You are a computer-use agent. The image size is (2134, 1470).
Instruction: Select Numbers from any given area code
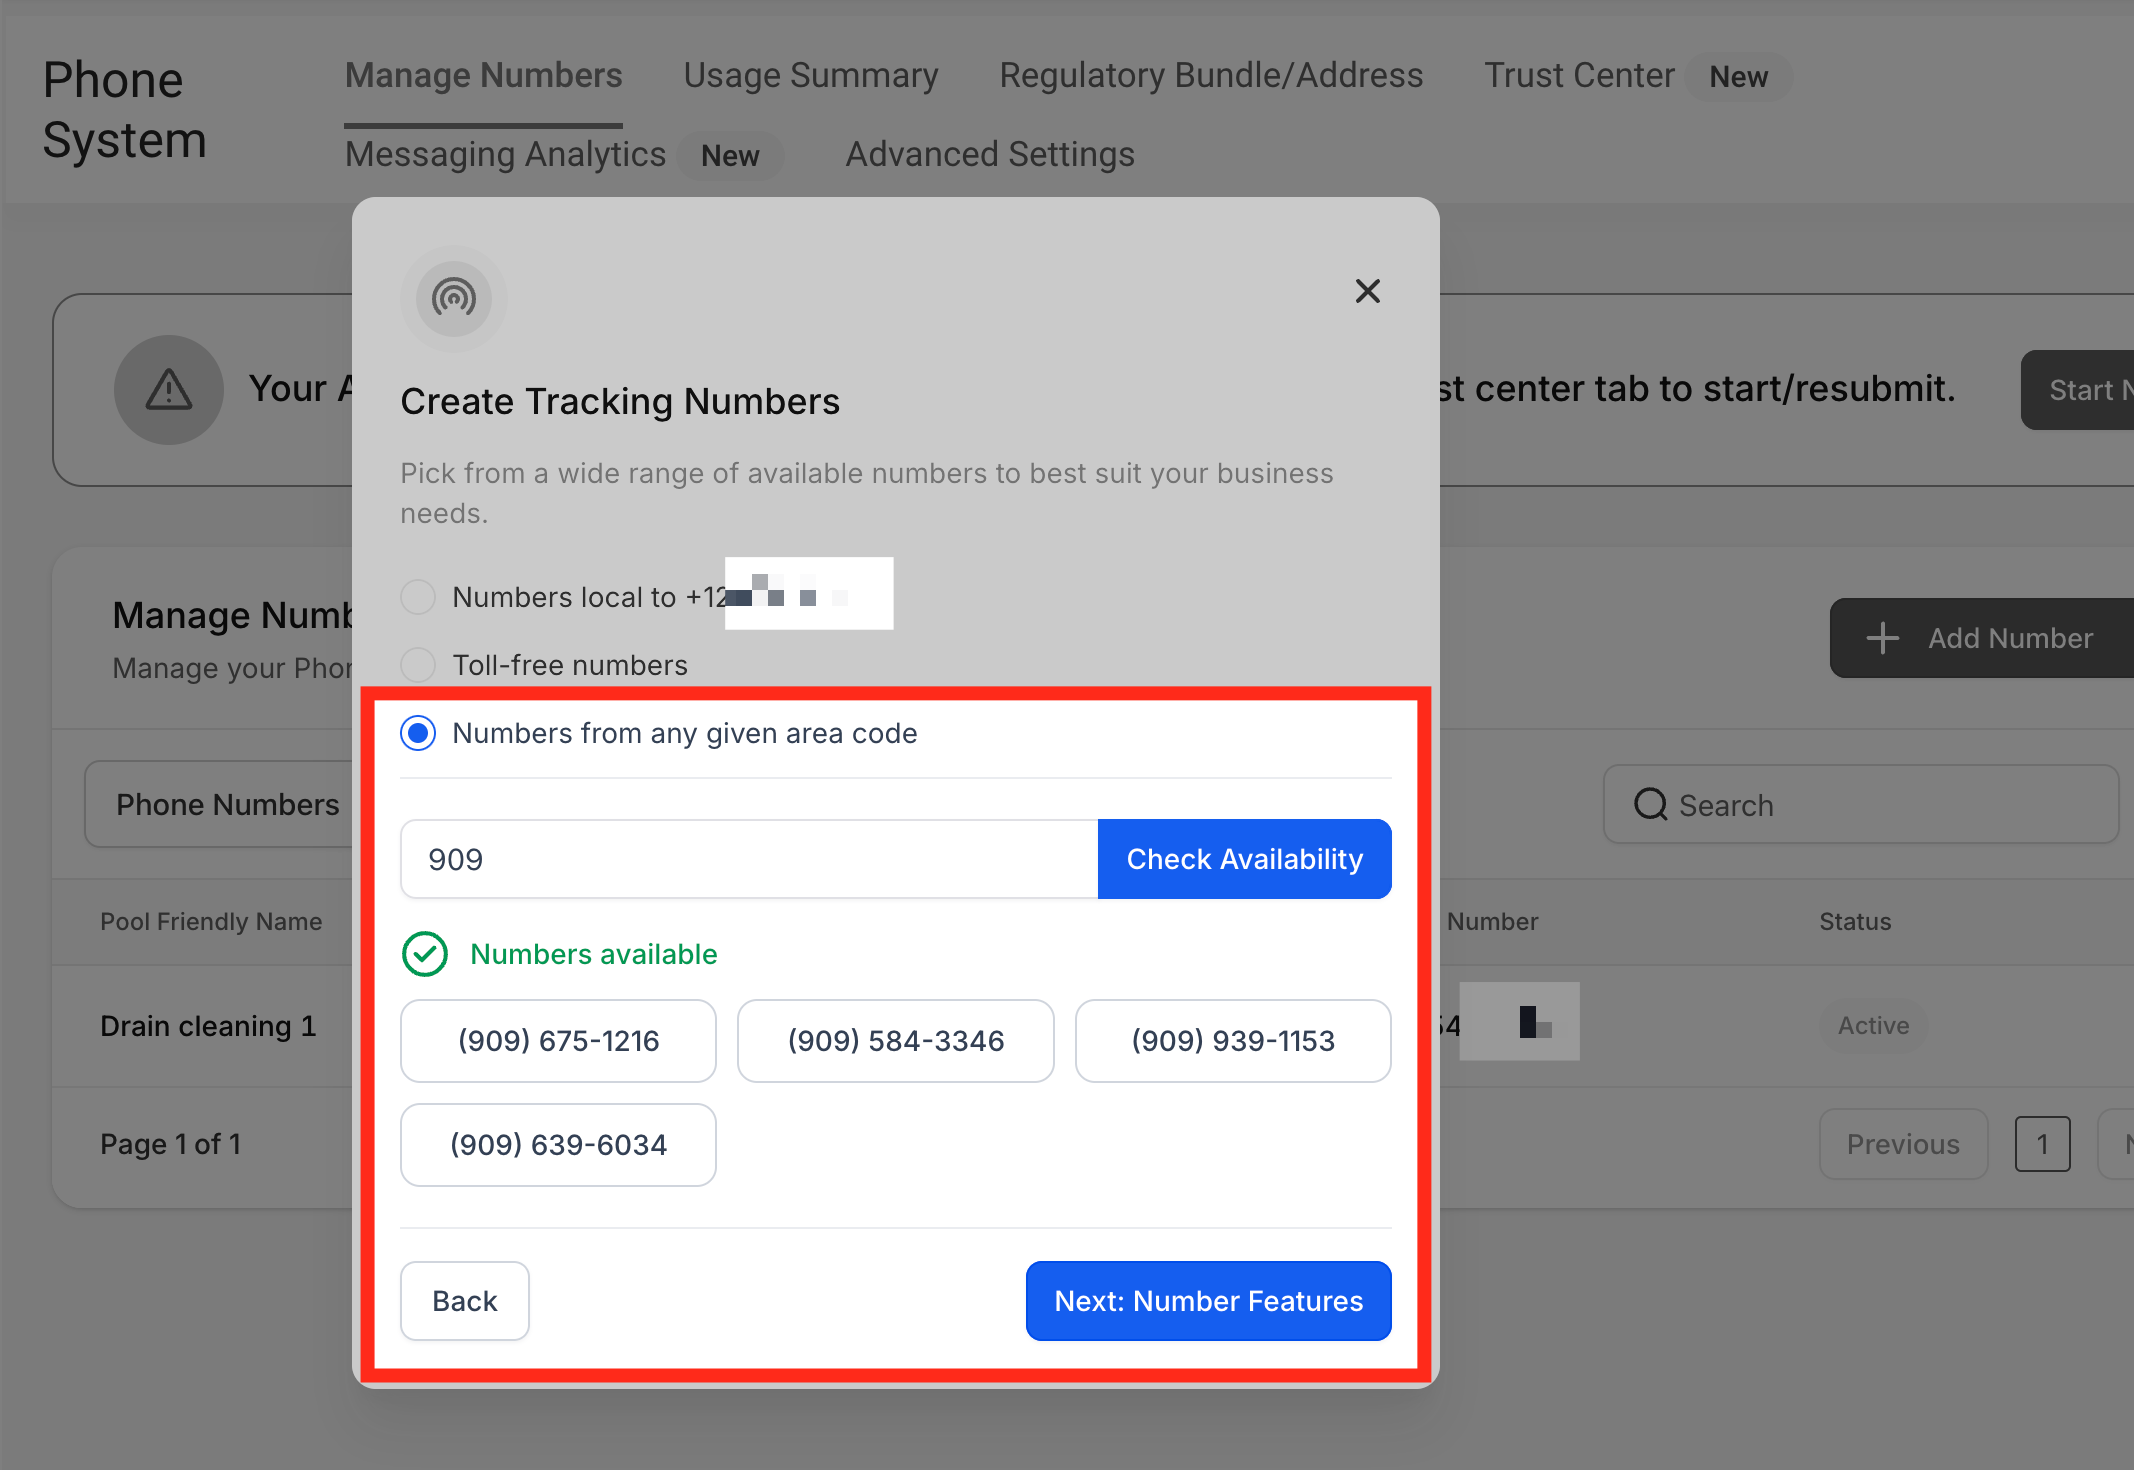[417, 733]
